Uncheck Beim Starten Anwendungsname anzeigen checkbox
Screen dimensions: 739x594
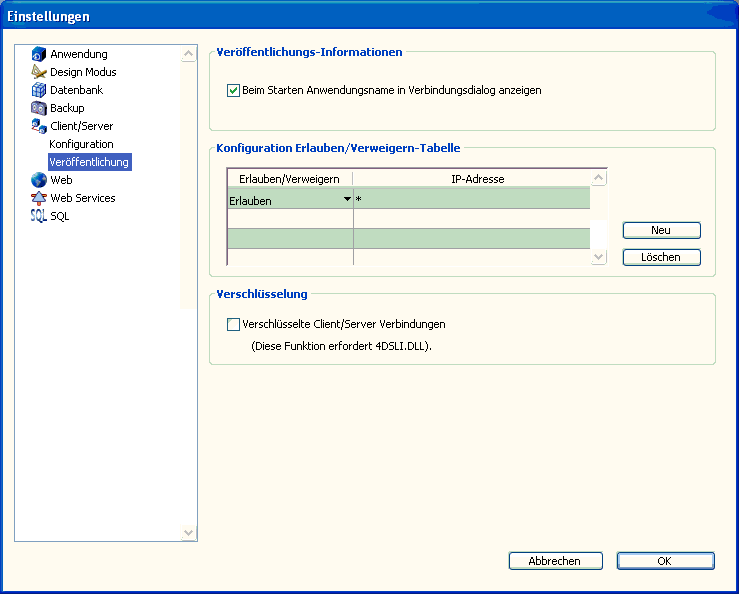tap(234, 90)
